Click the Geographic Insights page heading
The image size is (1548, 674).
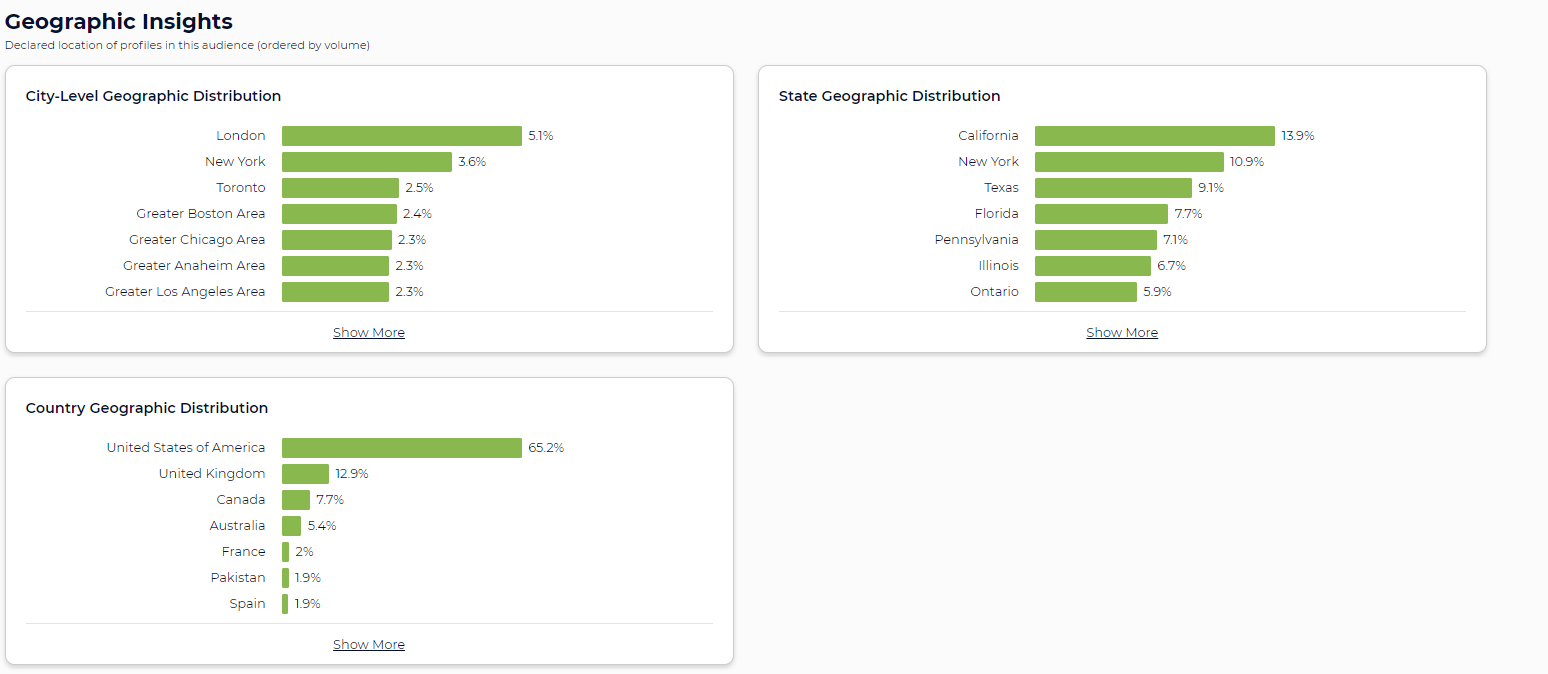tap(119, 21)
